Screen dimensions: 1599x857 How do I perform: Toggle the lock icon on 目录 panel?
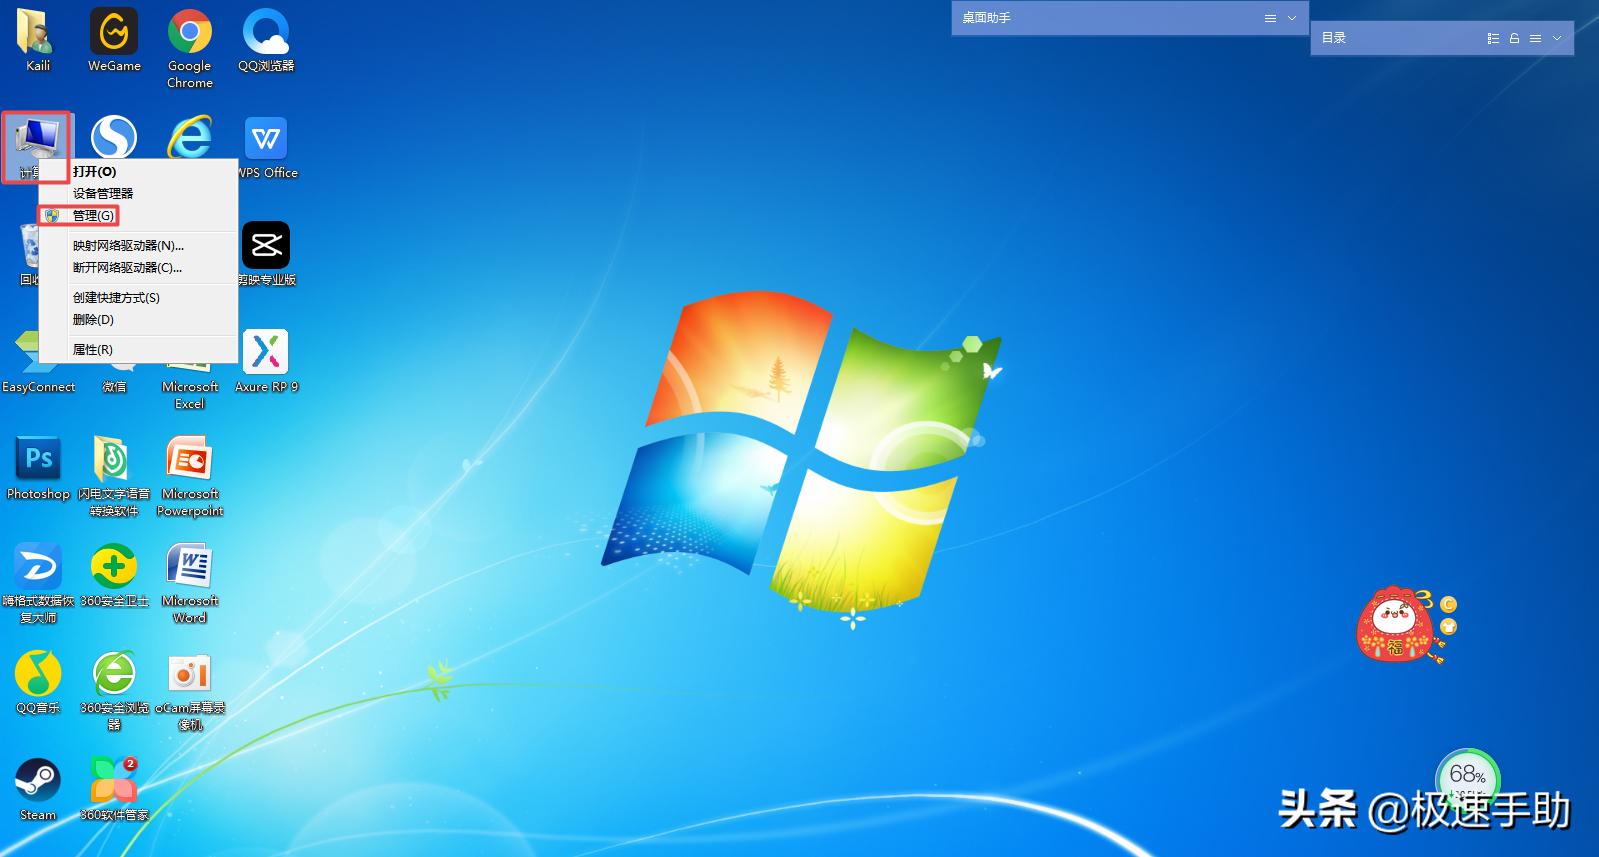click(1514, 38)
